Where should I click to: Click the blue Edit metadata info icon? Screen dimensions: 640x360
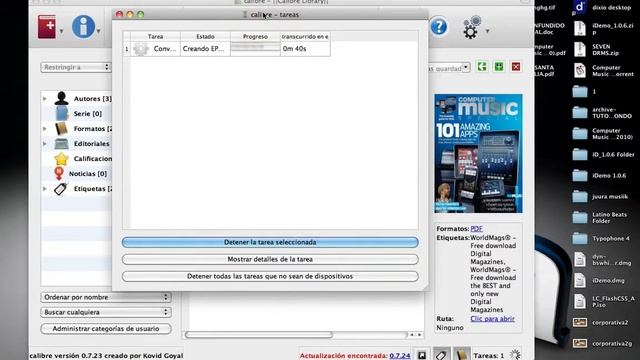[x=83, y=27]
